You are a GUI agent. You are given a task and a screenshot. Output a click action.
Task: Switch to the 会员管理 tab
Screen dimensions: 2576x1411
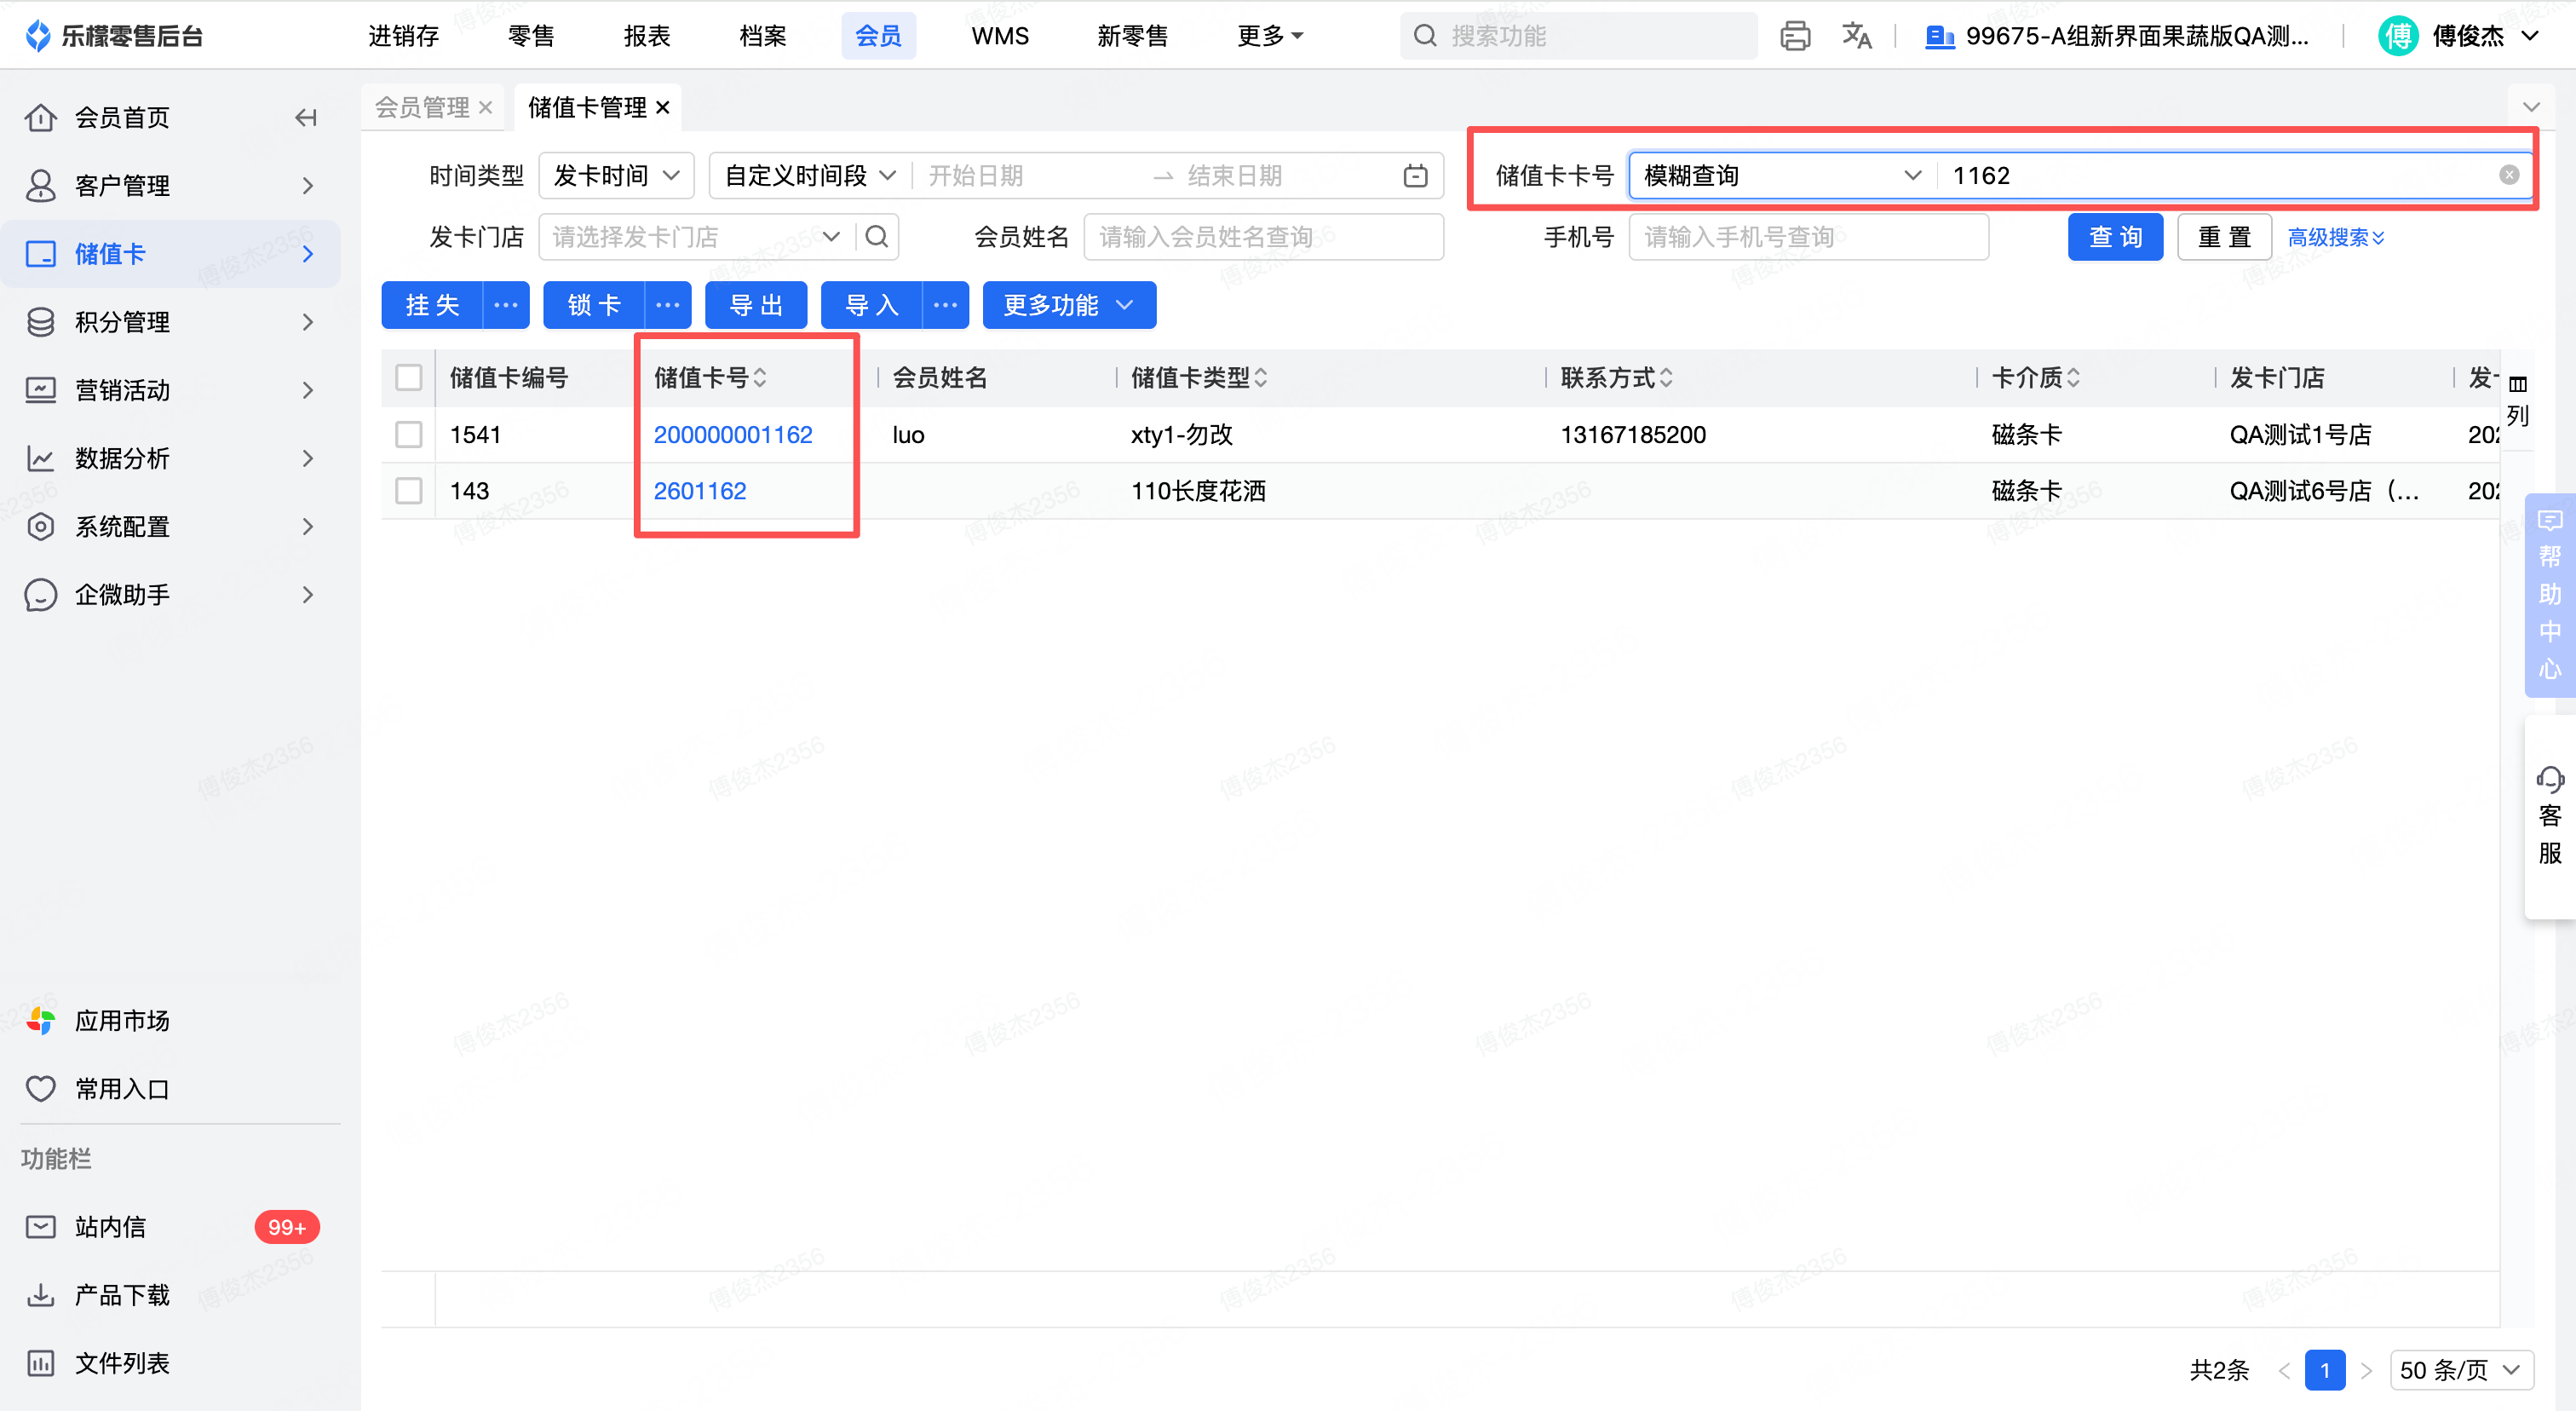click(x=422, y=107)
